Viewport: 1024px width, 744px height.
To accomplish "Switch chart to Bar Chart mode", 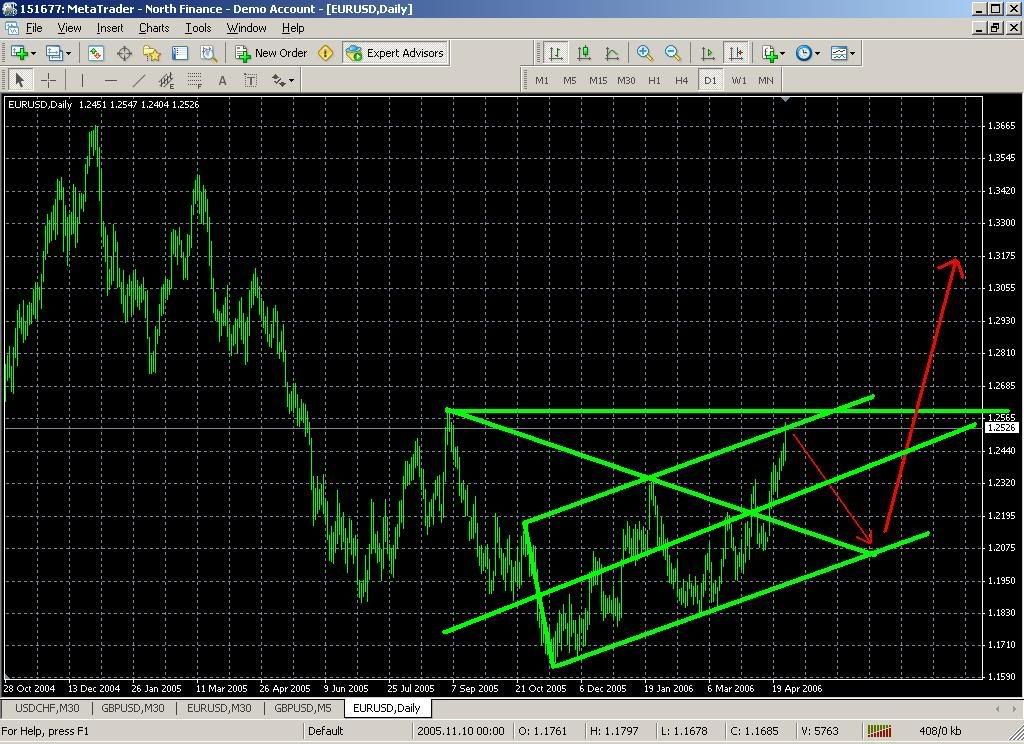I will 555,53.
